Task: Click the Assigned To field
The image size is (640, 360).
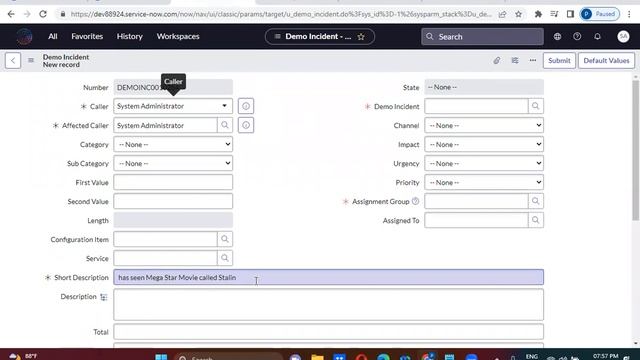Action: pos(476,220)
